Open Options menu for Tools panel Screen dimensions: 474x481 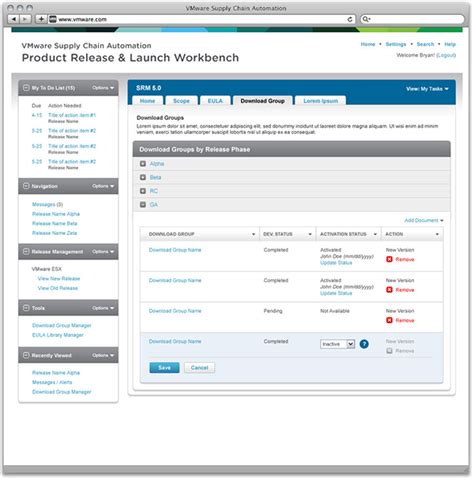pyautogui.click(x=103, y=308)
